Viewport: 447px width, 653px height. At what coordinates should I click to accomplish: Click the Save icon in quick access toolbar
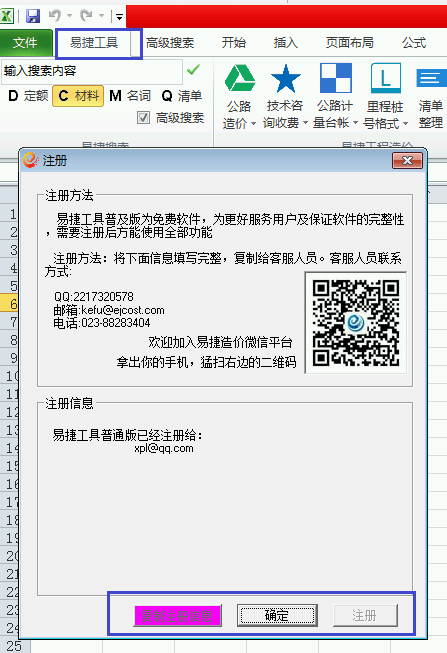tap(33, 16)
